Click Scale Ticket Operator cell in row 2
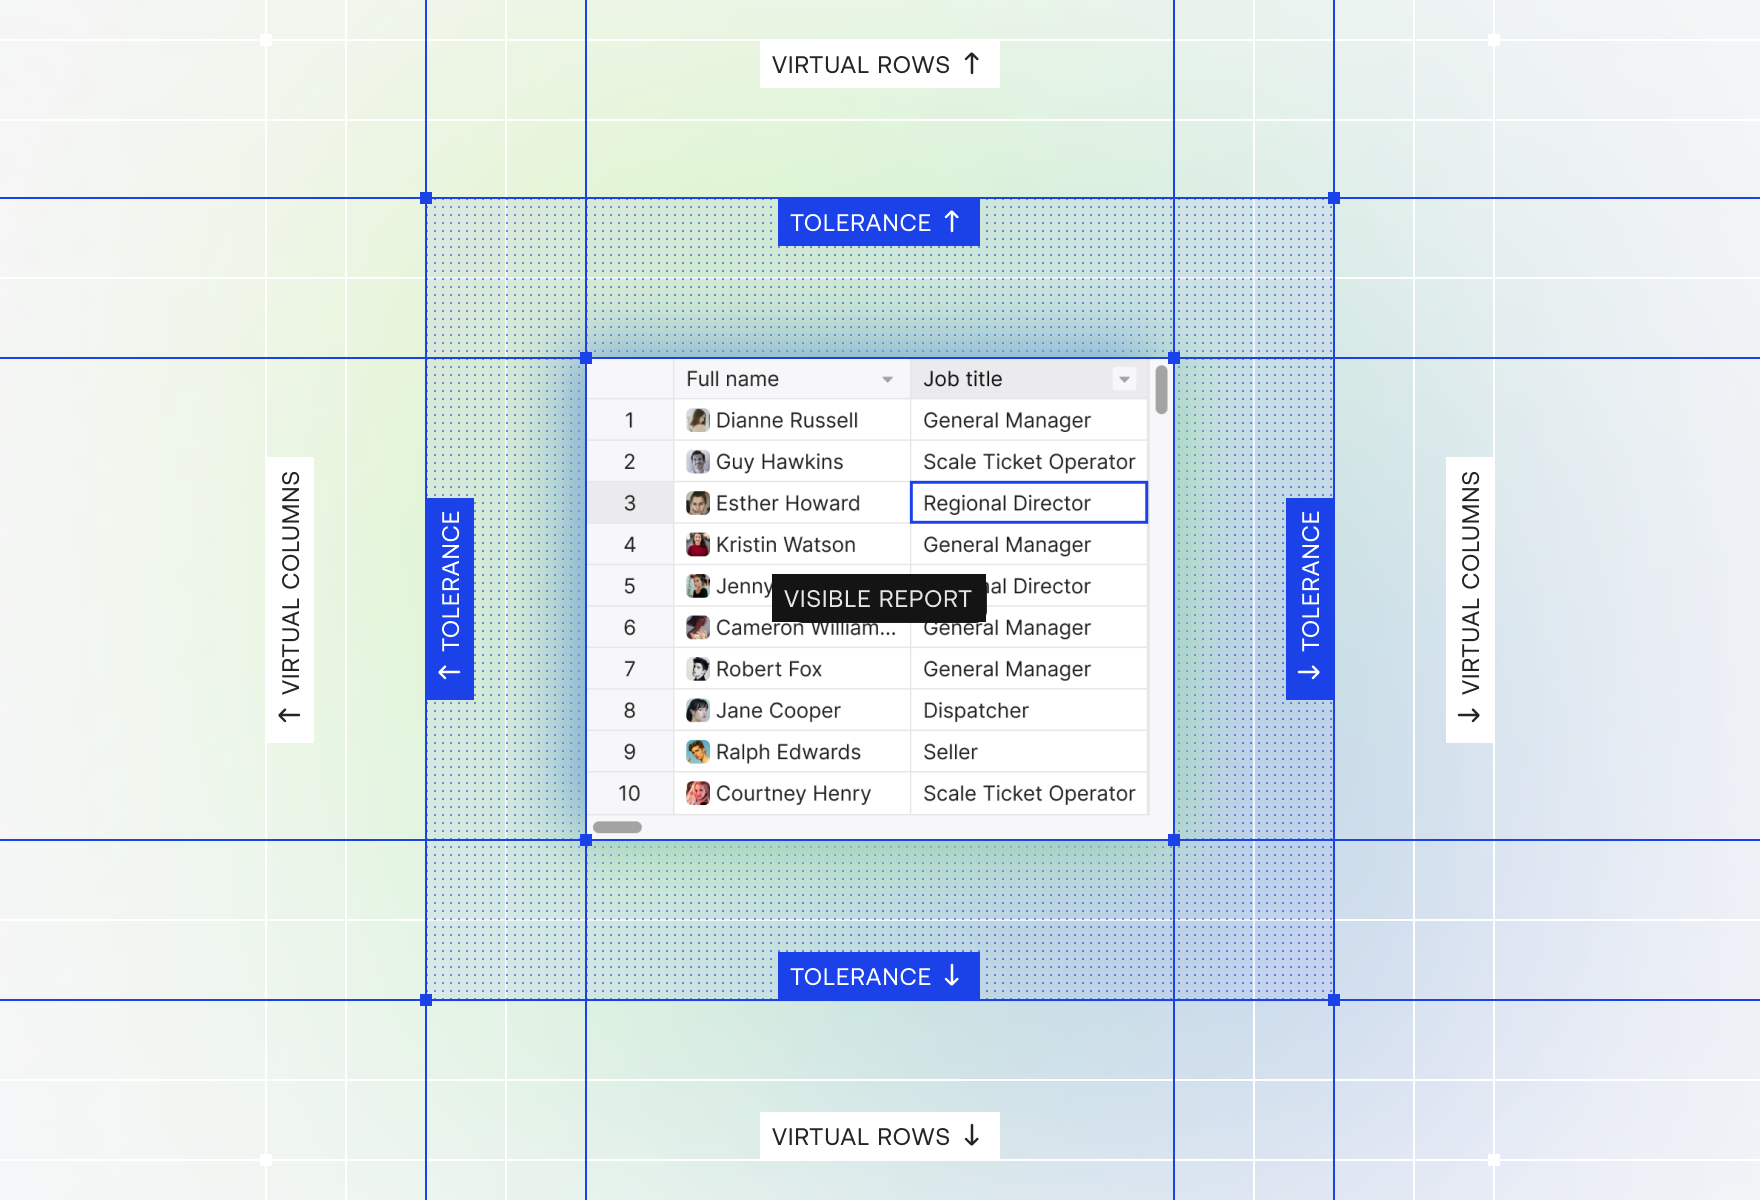Screen dimensions: 1760x1200 pos(1029,462)
